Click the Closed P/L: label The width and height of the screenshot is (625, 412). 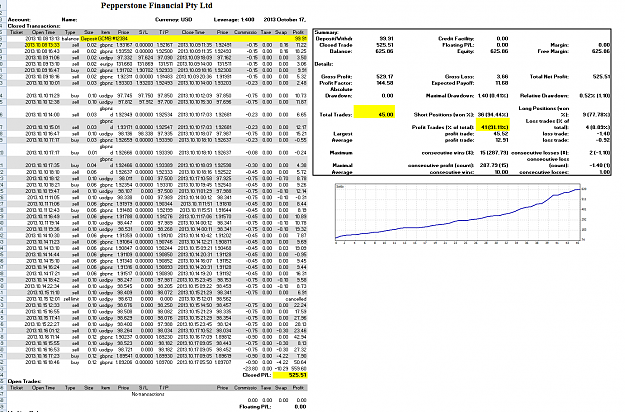257,375
